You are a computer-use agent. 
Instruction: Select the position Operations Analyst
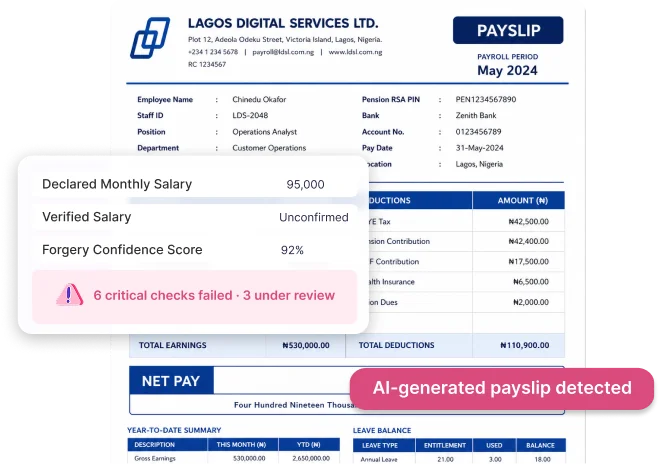[x=264, y=132]
